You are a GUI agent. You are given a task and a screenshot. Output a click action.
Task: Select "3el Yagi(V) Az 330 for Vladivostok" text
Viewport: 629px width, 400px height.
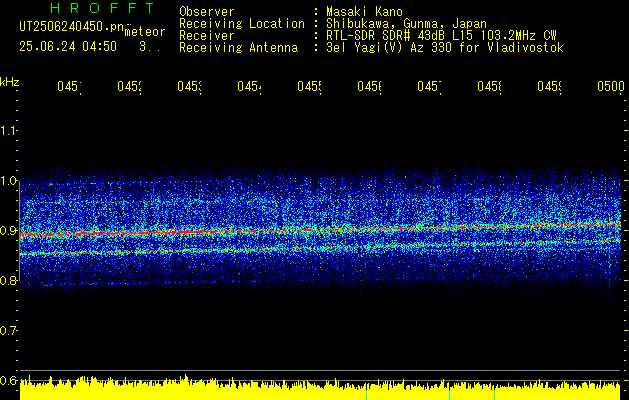click(445, 48)
